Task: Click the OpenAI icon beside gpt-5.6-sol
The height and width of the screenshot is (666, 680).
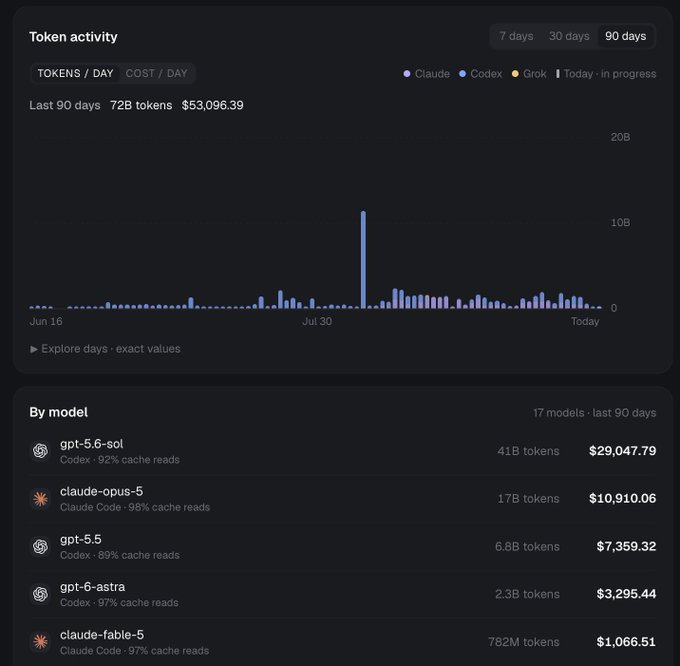Action: (x=41, y=451)
